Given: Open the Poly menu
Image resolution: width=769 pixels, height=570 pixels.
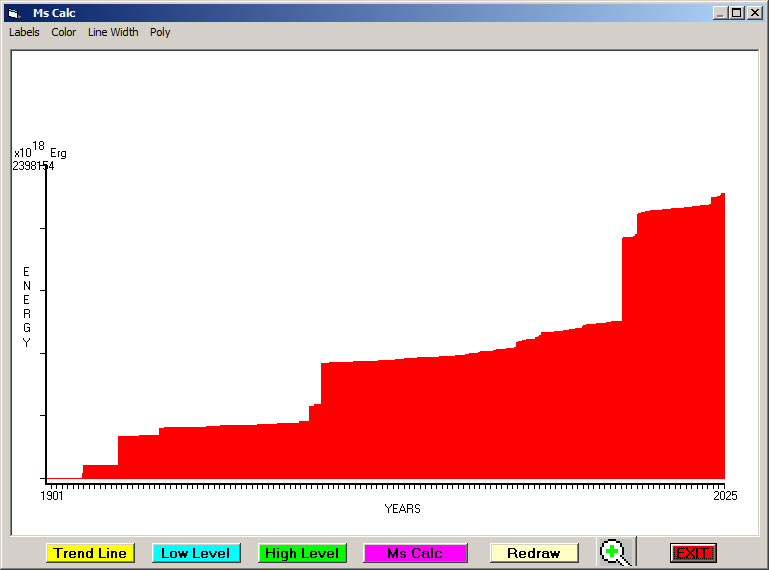Looking at the screenshot, I should (160, 32).
